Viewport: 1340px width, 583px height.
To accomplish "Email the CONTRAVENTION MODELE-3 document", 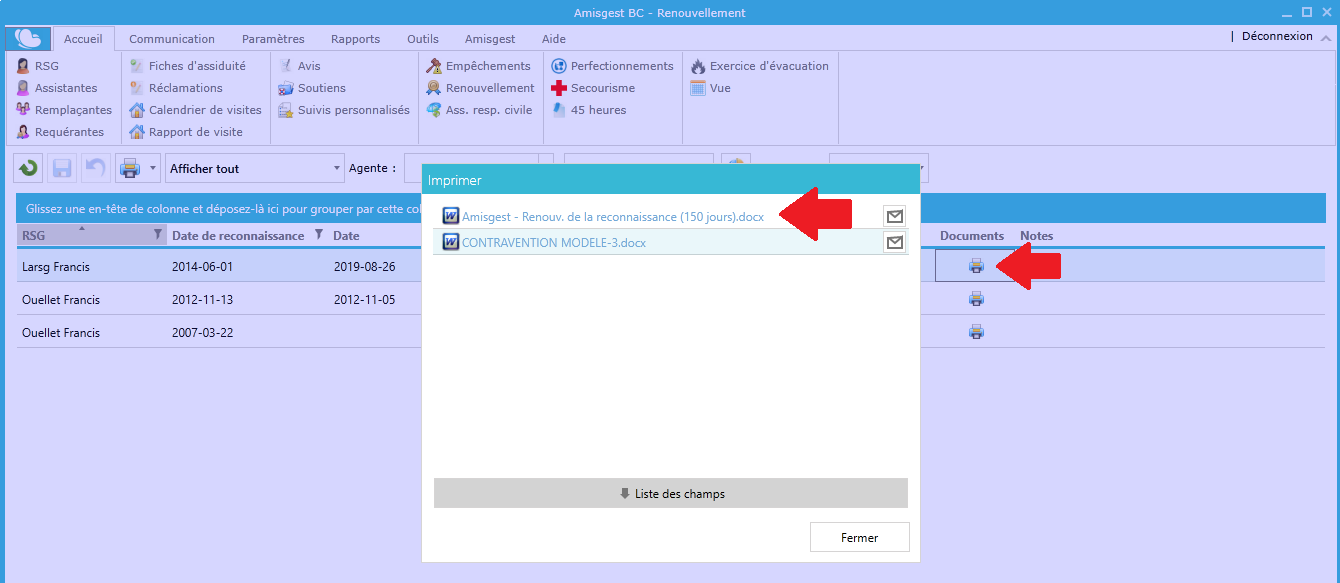I will (895, 242).
